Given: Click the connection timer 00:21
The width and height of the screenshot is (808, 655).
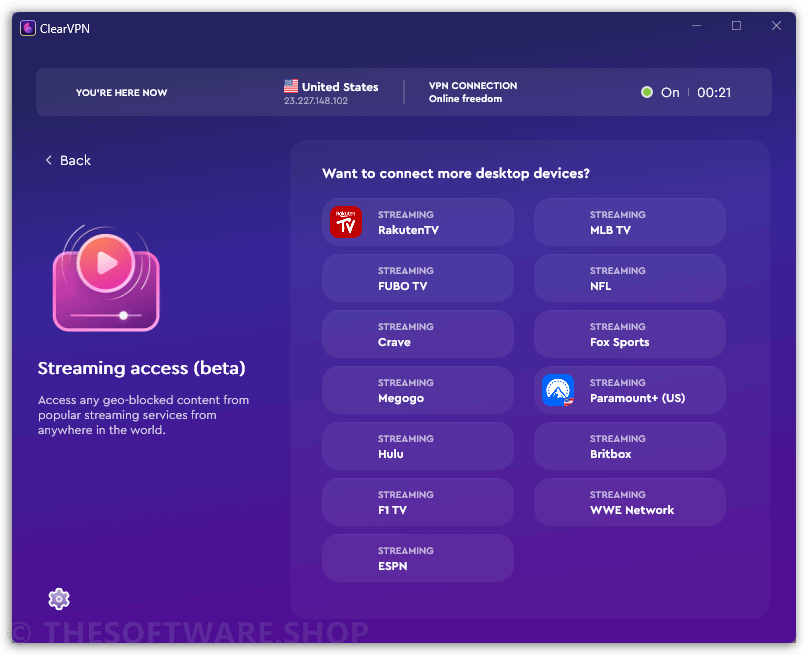Looking at the screenshot, I should 714,92.
